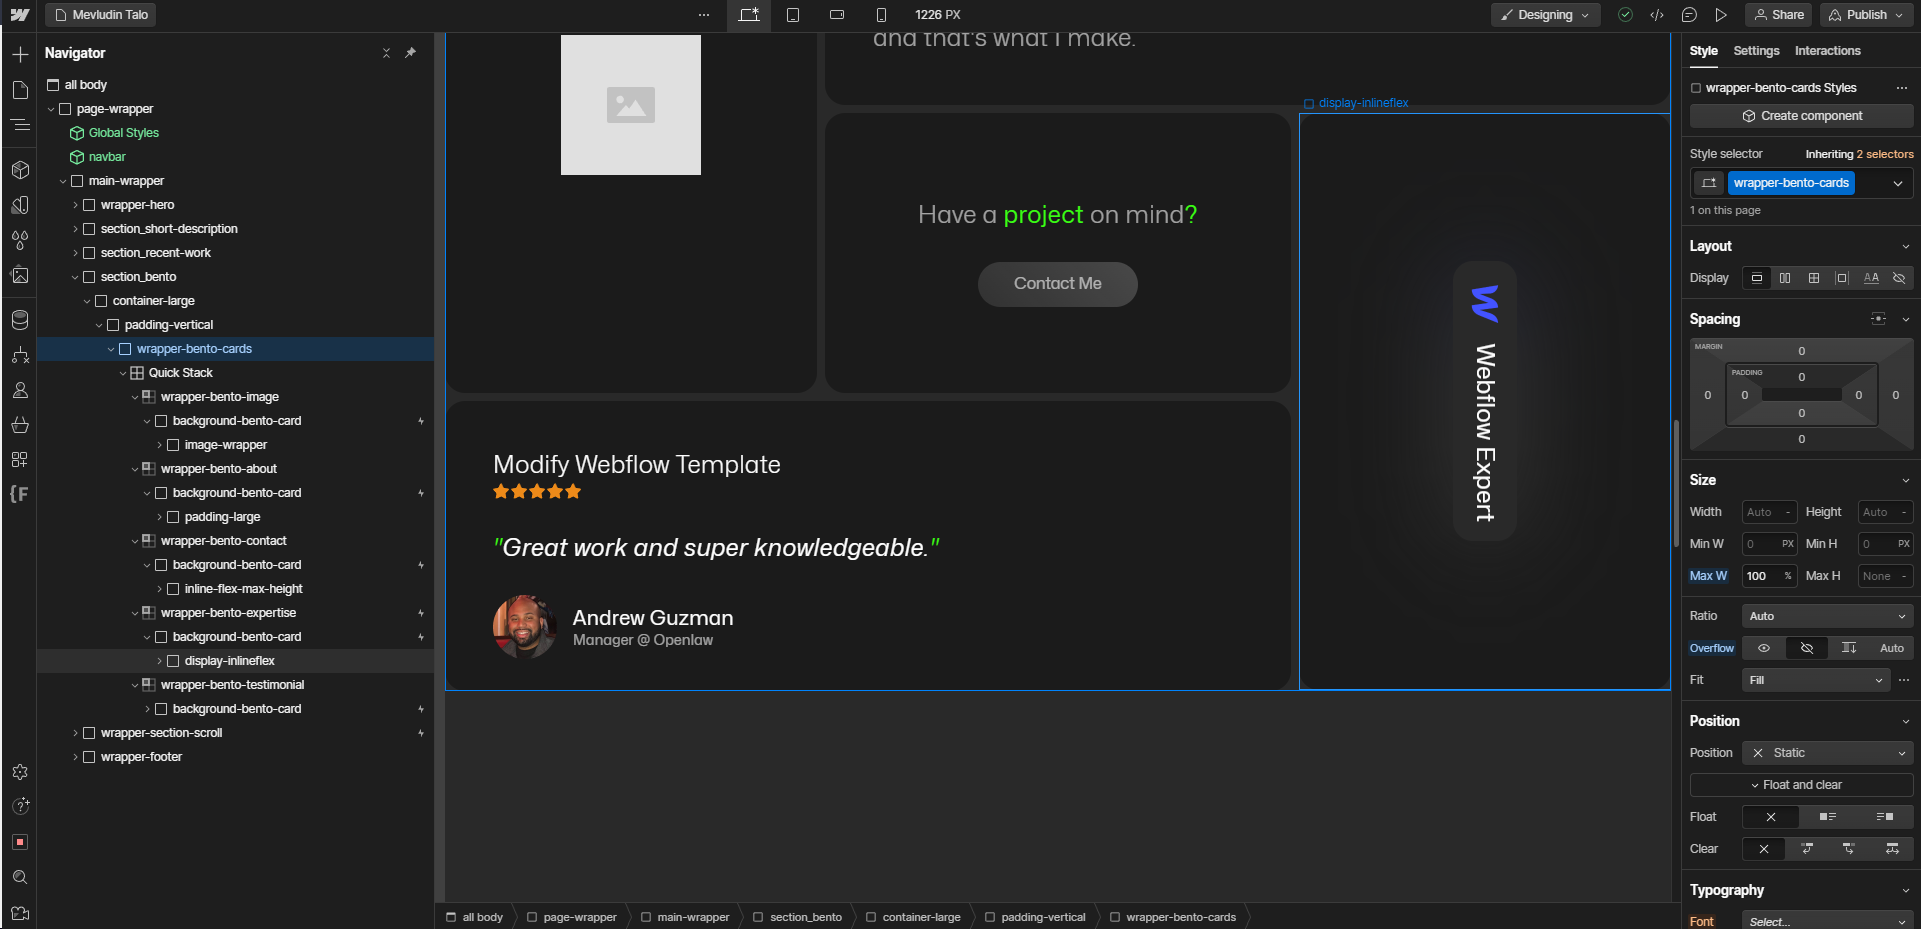The image size is (1921, 929).
Task: Set Overflow to hidden with the eye-slash icon
Action: (x=1806, y=648)
